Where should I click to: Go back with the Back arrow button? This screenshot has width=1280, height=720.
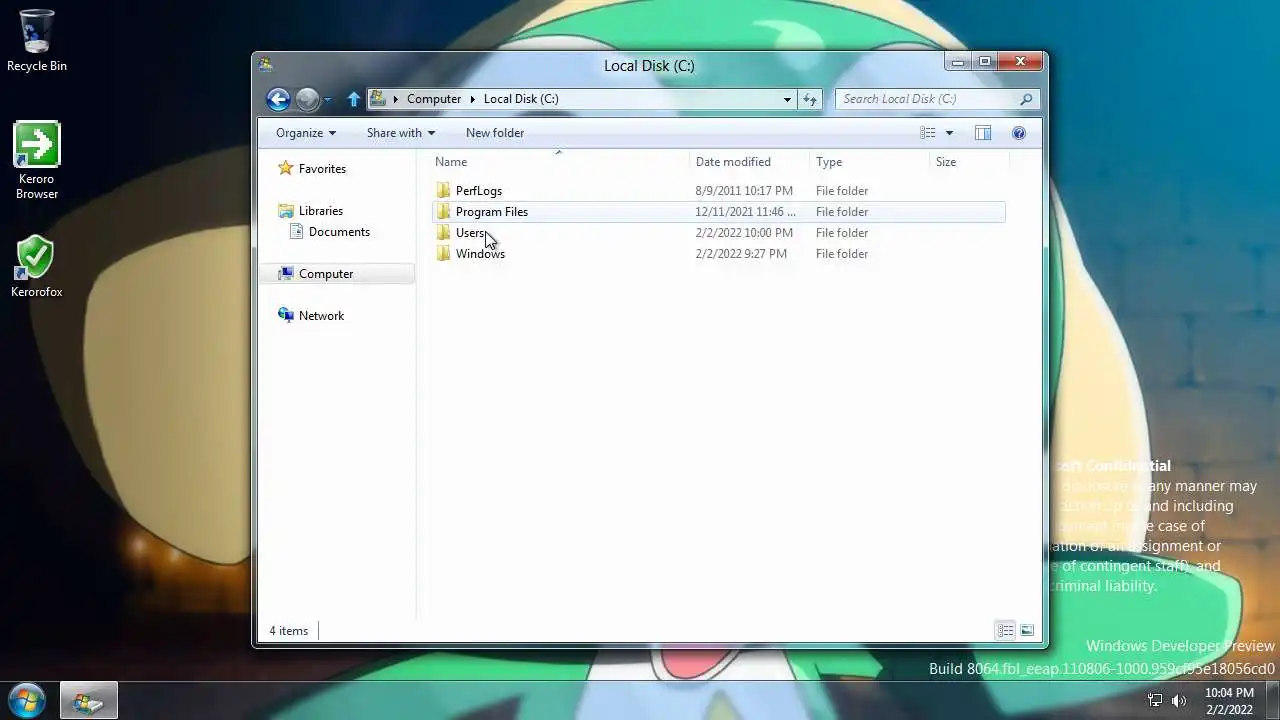(x=279, y=99)
